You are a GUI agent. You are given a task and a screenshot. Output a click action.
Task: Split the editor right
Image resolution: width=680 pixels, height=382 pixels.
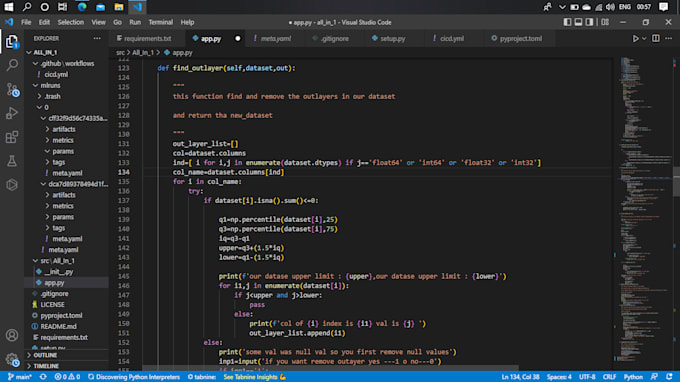[x=656, y=39]
